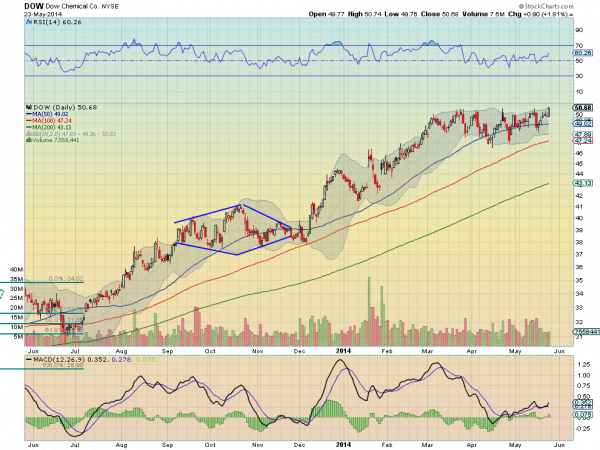Click the Mar label under price chart
The width and height of the screenshot is (600, 450).
[427, 351]
